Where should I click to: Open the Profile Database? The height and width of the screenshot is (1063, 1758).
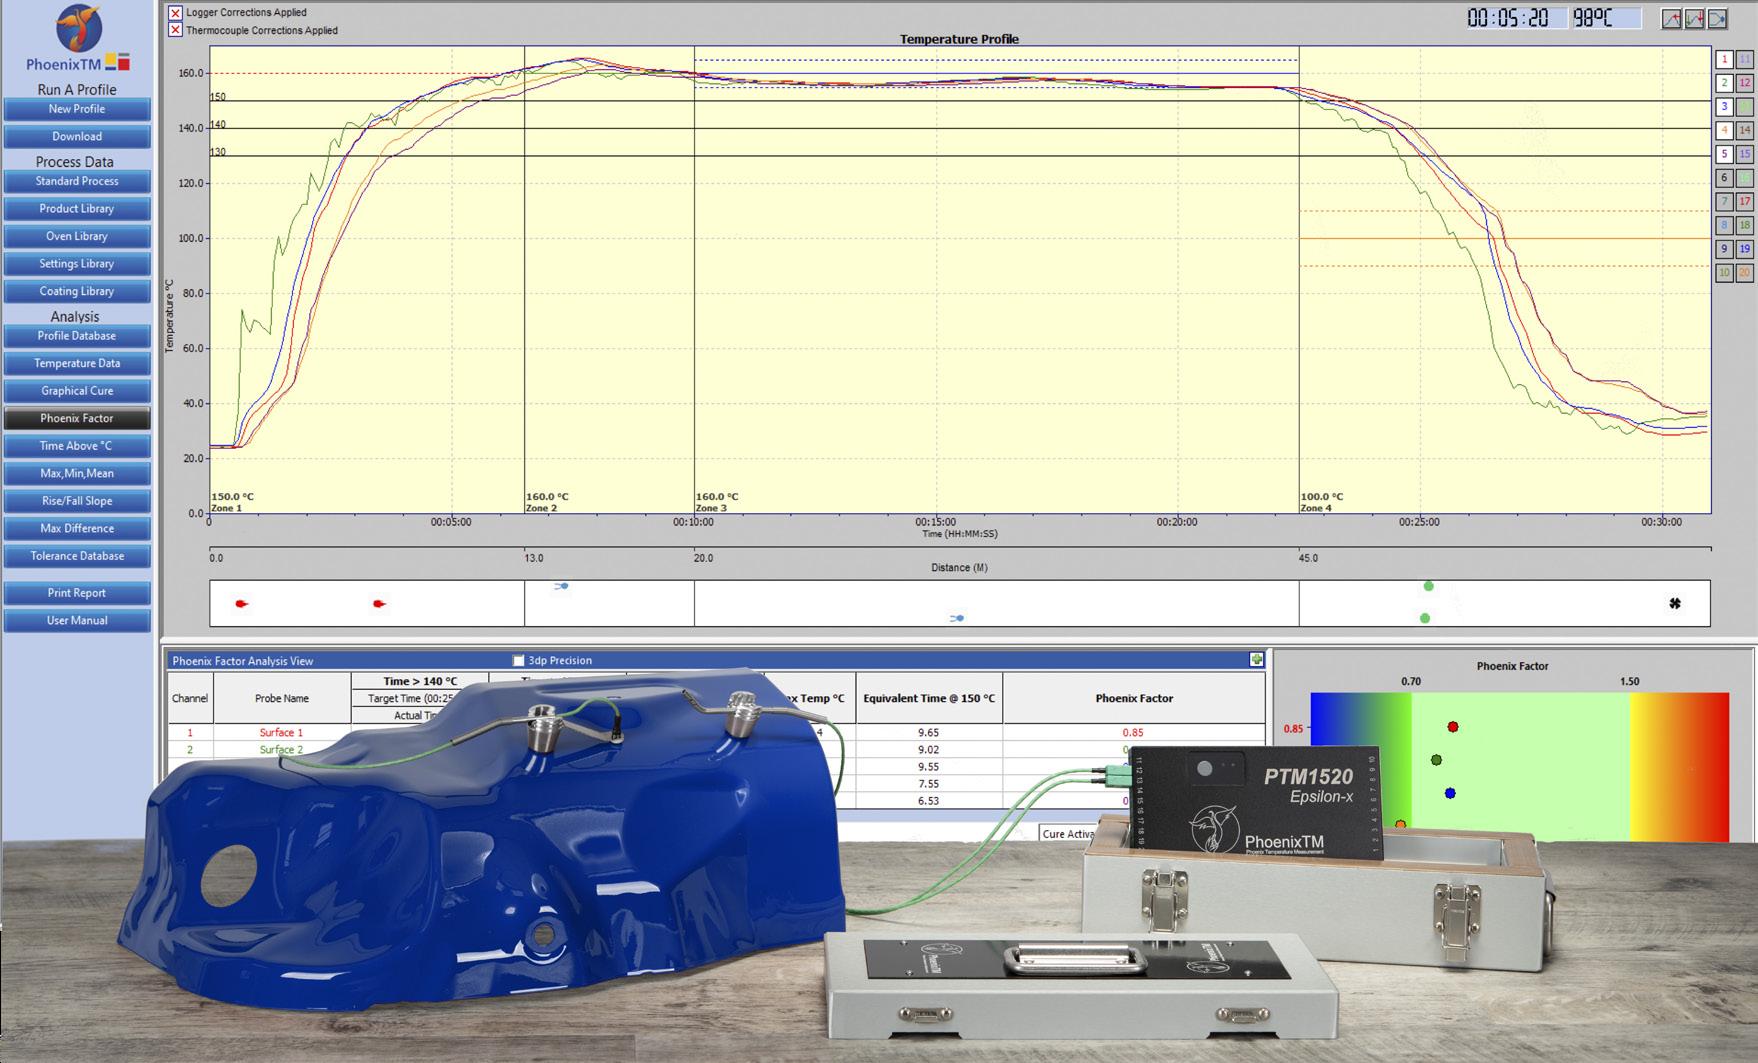tap(77, 336)
